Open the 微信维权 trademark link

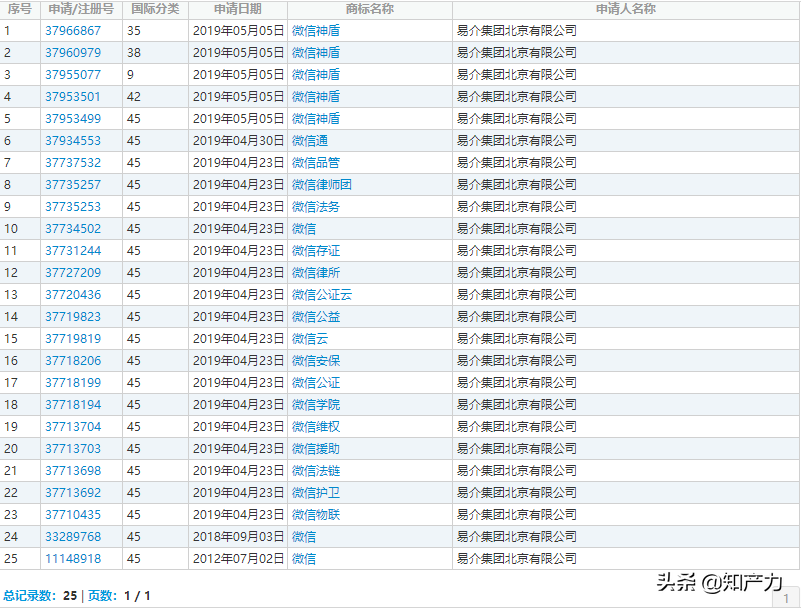pyautogui.click(x=316, y=426)
